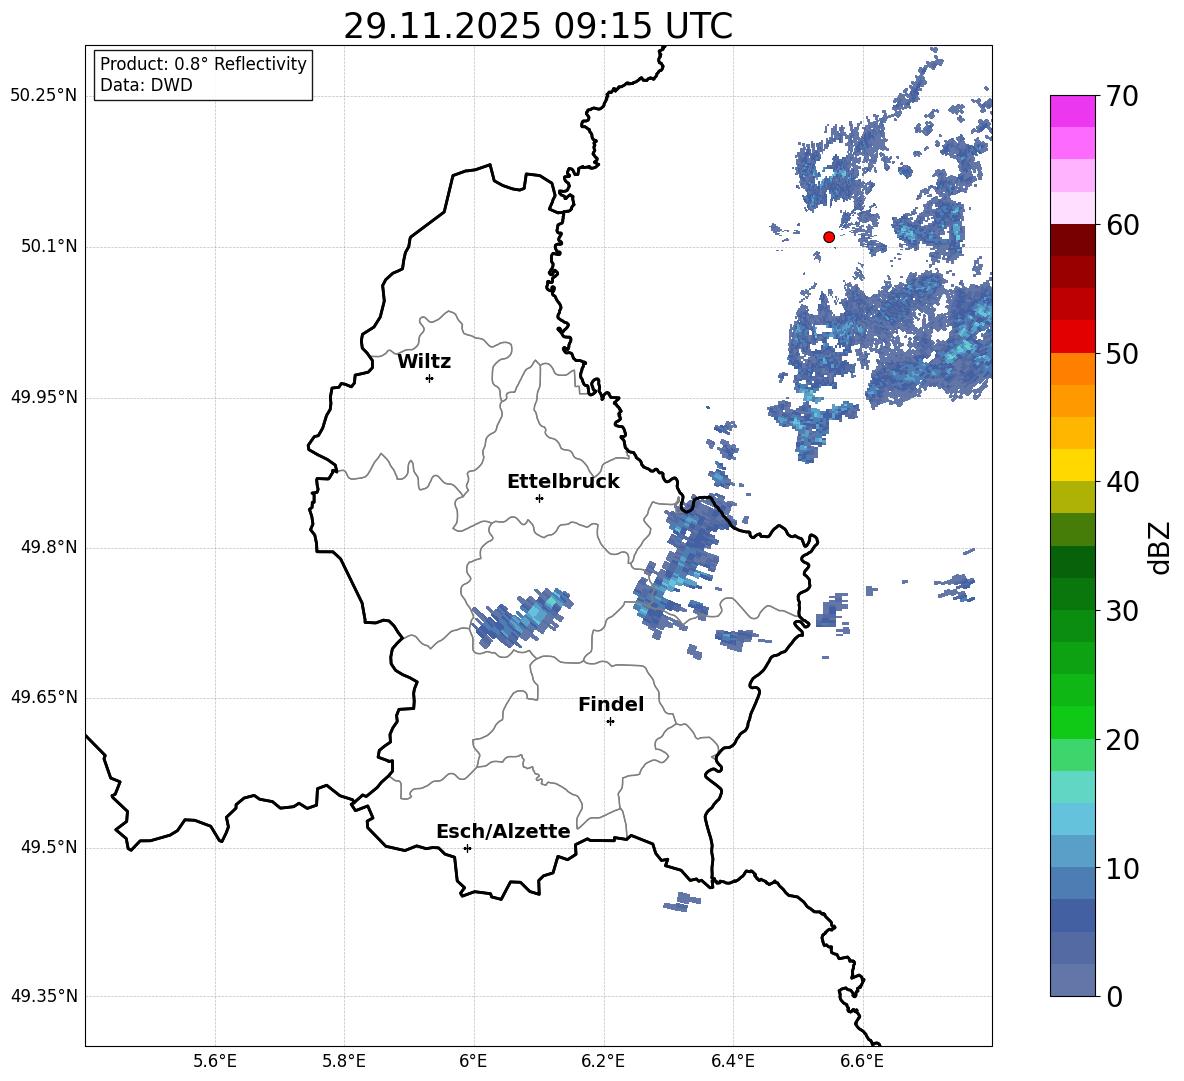Click the 70 value on the colorbar

coord(1122,96)
